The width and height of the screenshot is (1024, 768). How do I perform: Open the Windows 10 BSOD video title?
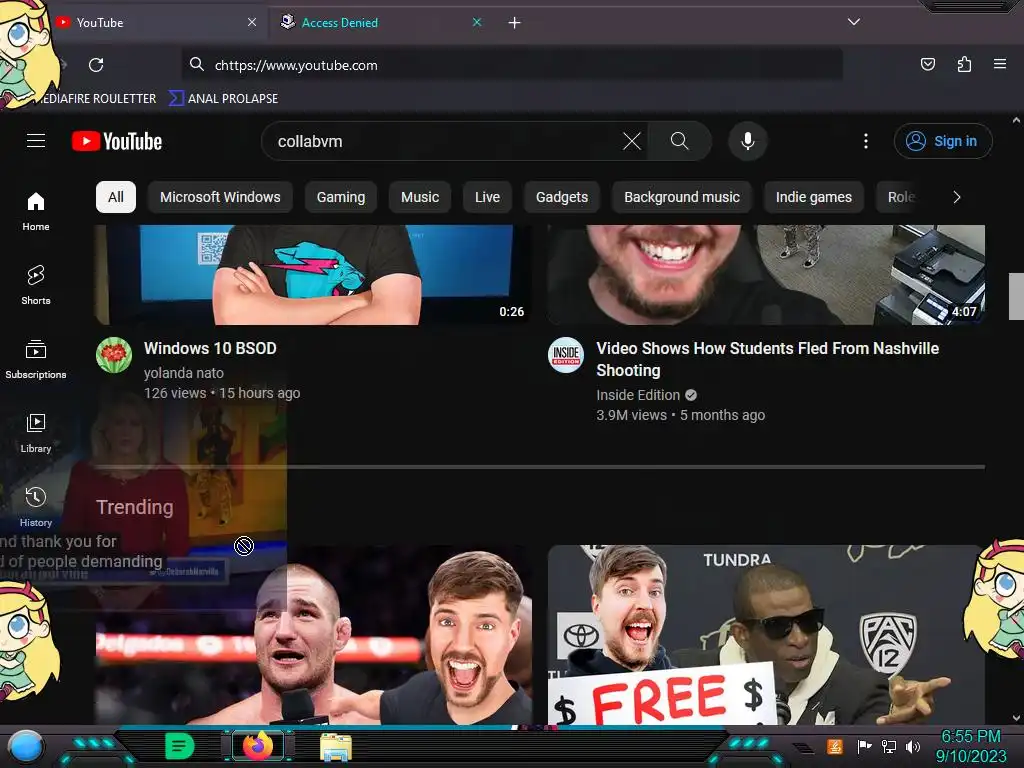tap(210, 348)
